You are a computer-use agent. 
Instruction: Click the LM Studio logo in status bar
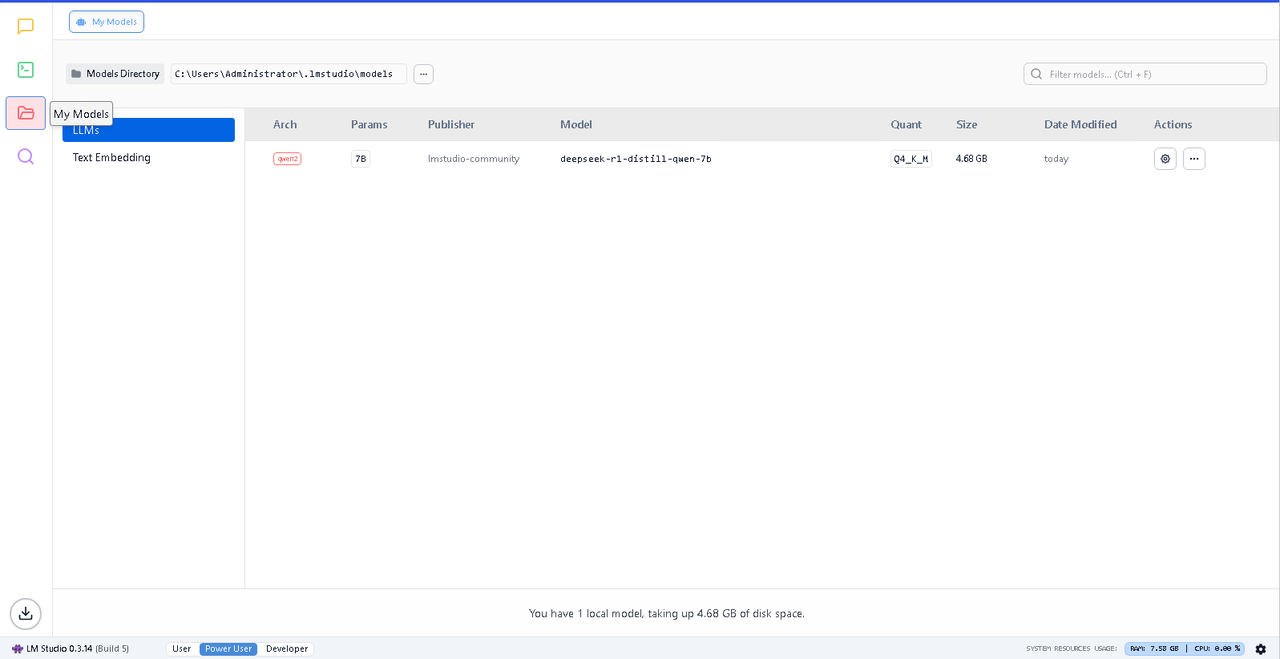pos(17,649)
